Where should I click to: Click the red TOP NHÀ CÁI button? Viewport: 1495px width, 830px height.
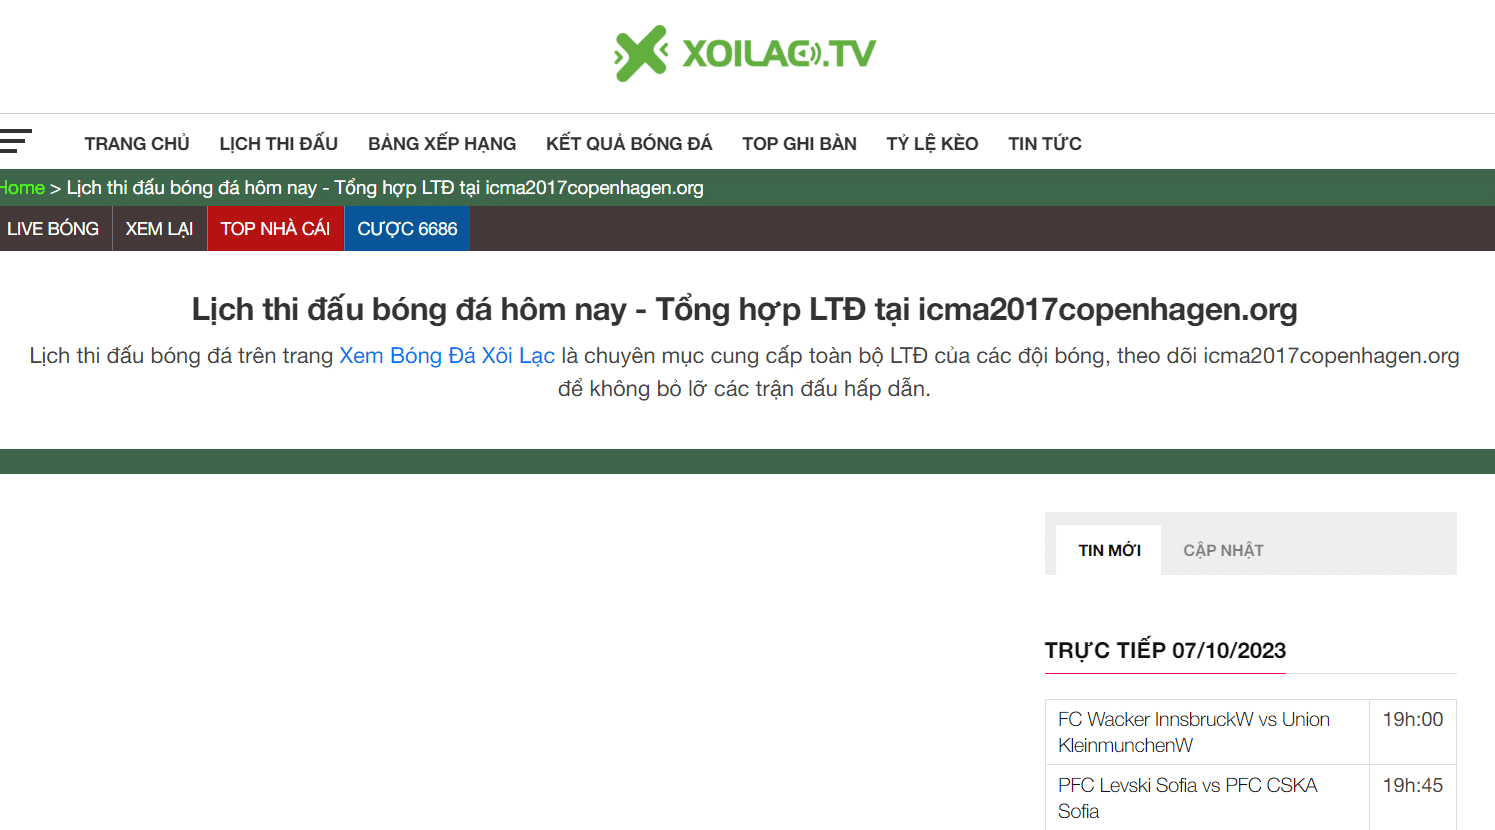point(276,228)
